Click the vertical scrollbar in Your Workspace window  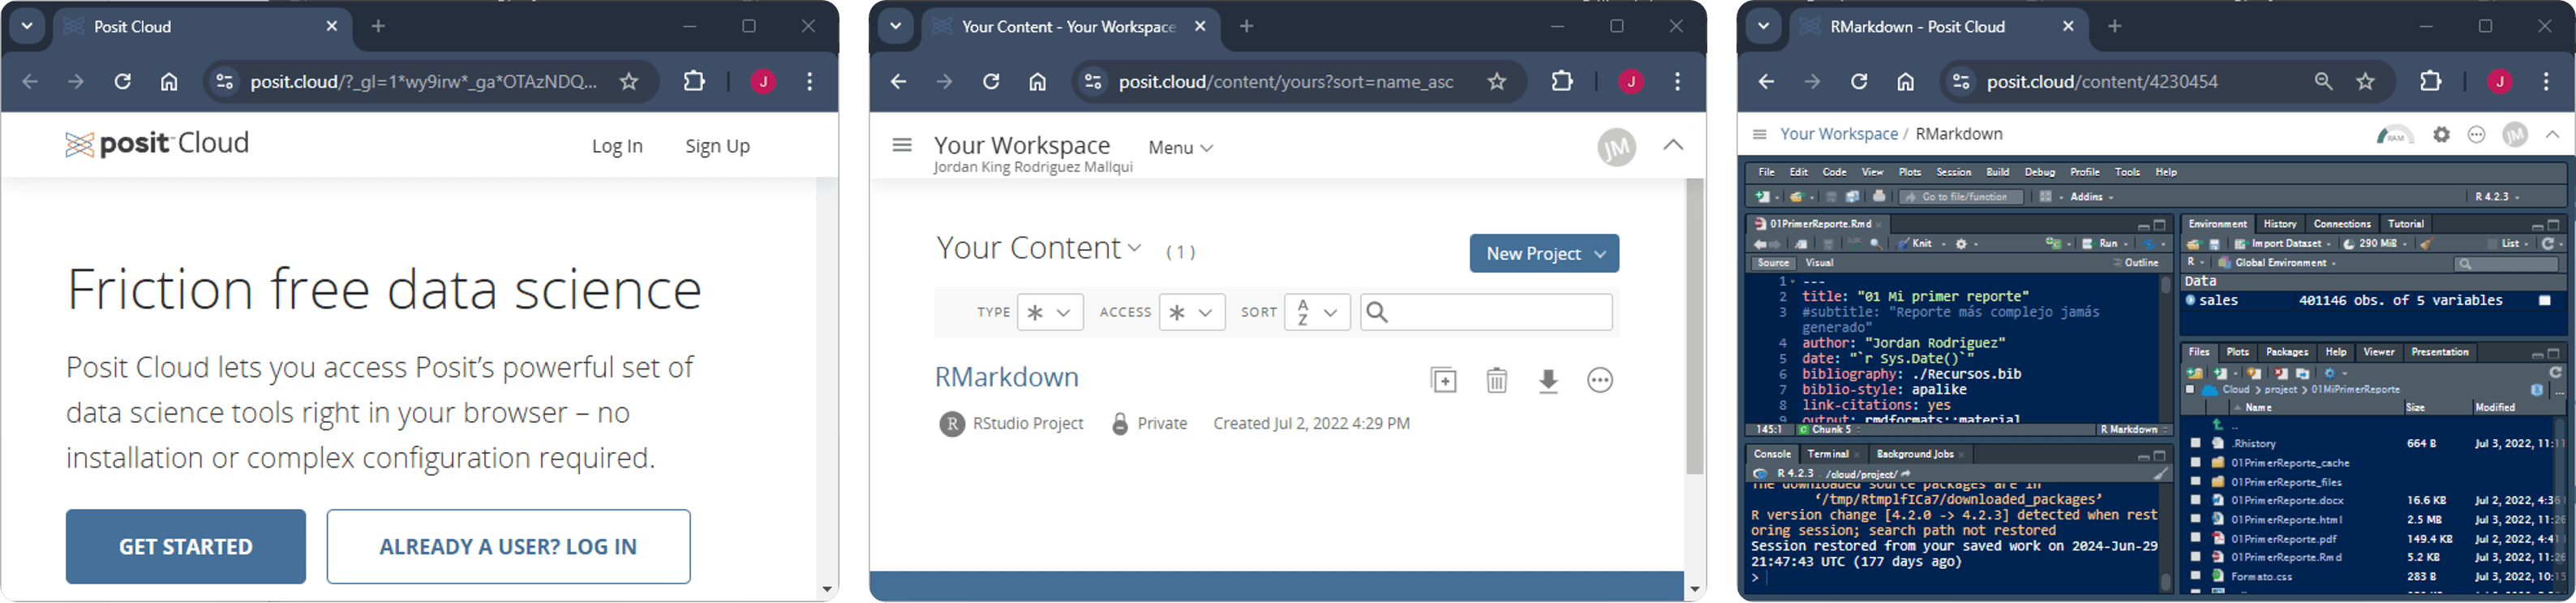(1694, 326)
